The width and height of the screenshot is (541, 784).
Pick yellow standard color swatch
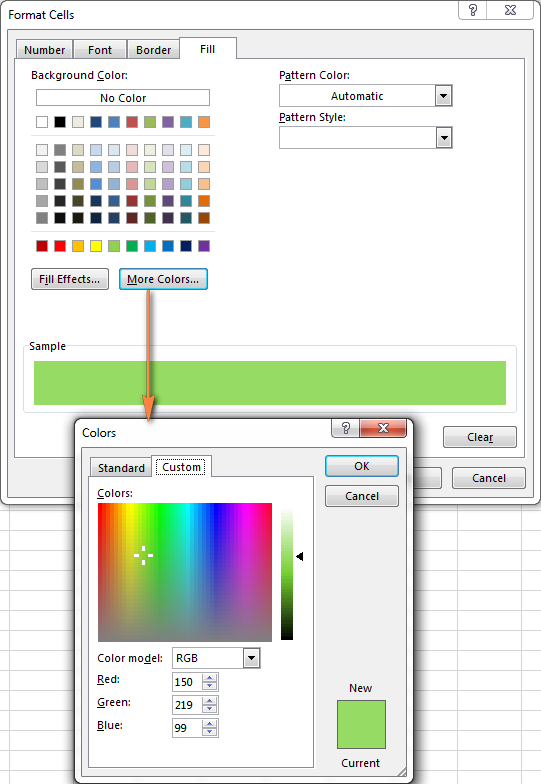96,246
